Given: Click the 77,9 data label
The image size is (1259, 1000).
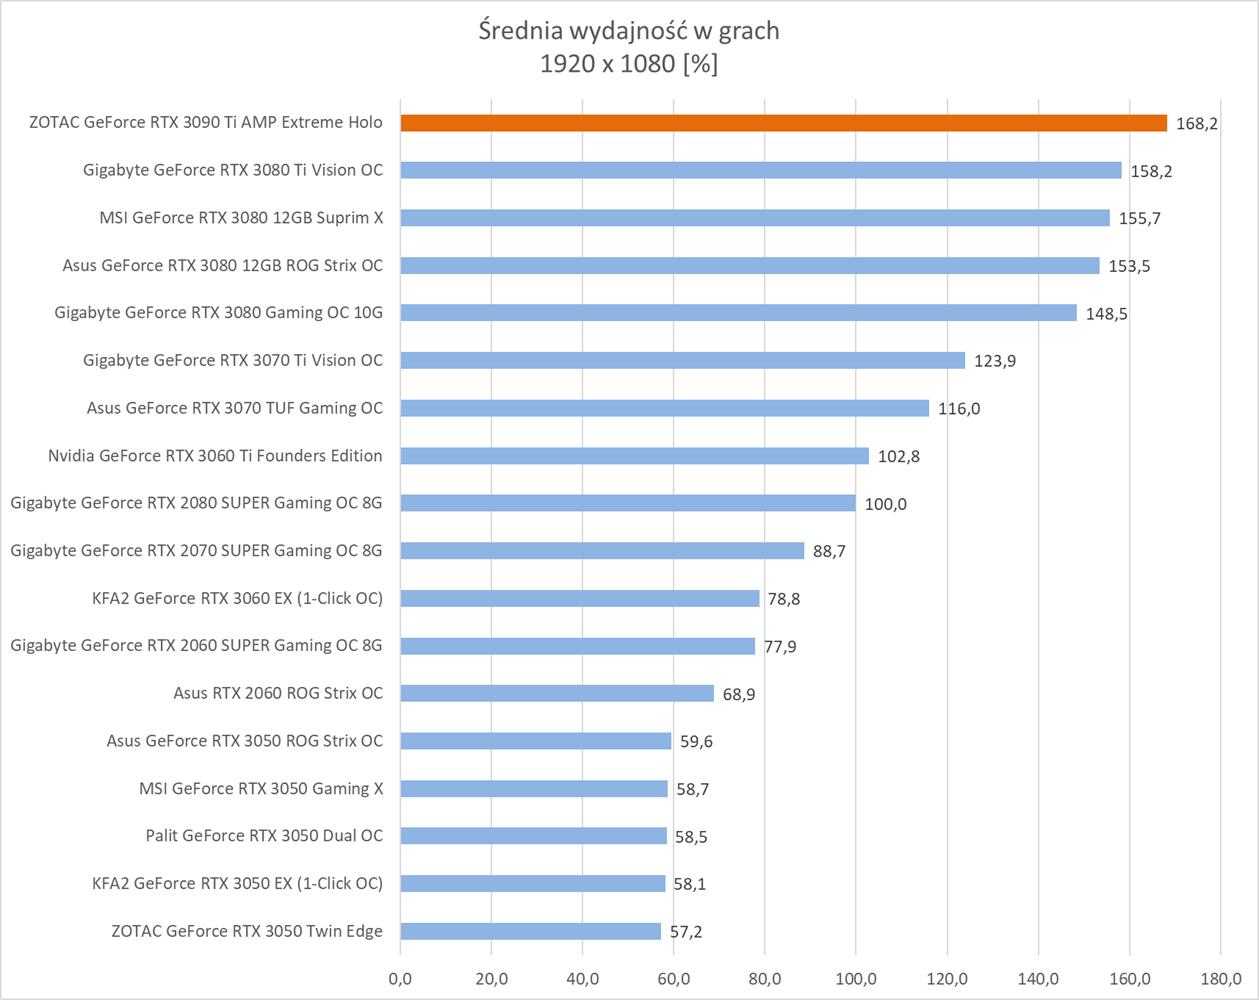Looking at the screenshot, I should pos(780,647).
